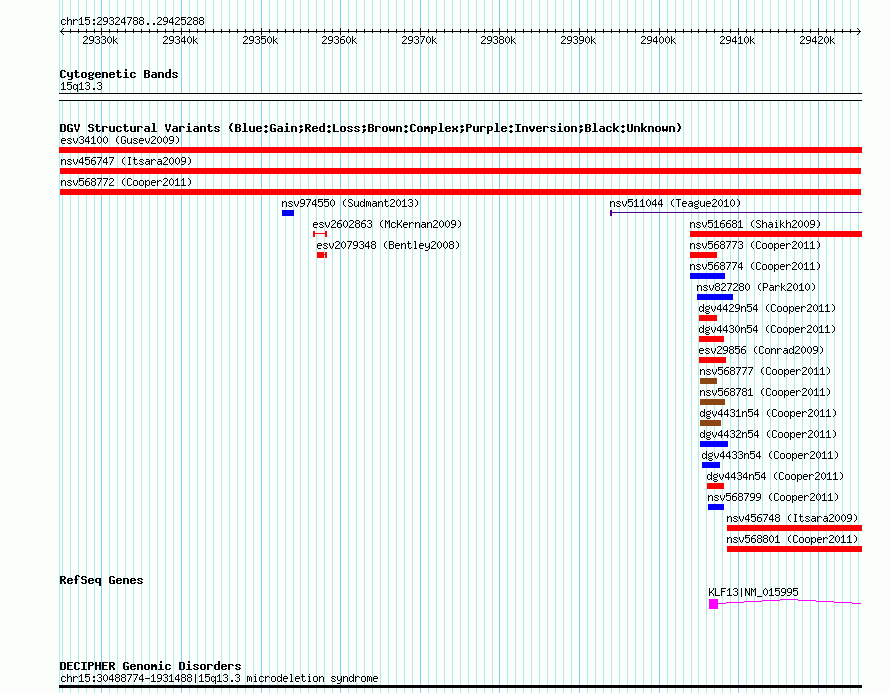Open the dgv4431n54 (Cooper2011) label
Viewport: 890px width, 693px height.
click(x=768, y=413)
